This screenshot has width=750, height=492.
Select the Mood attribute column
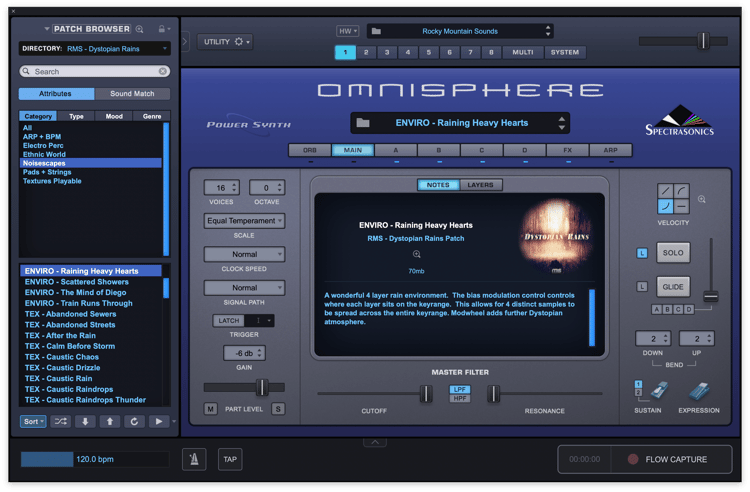coord(114,116)
